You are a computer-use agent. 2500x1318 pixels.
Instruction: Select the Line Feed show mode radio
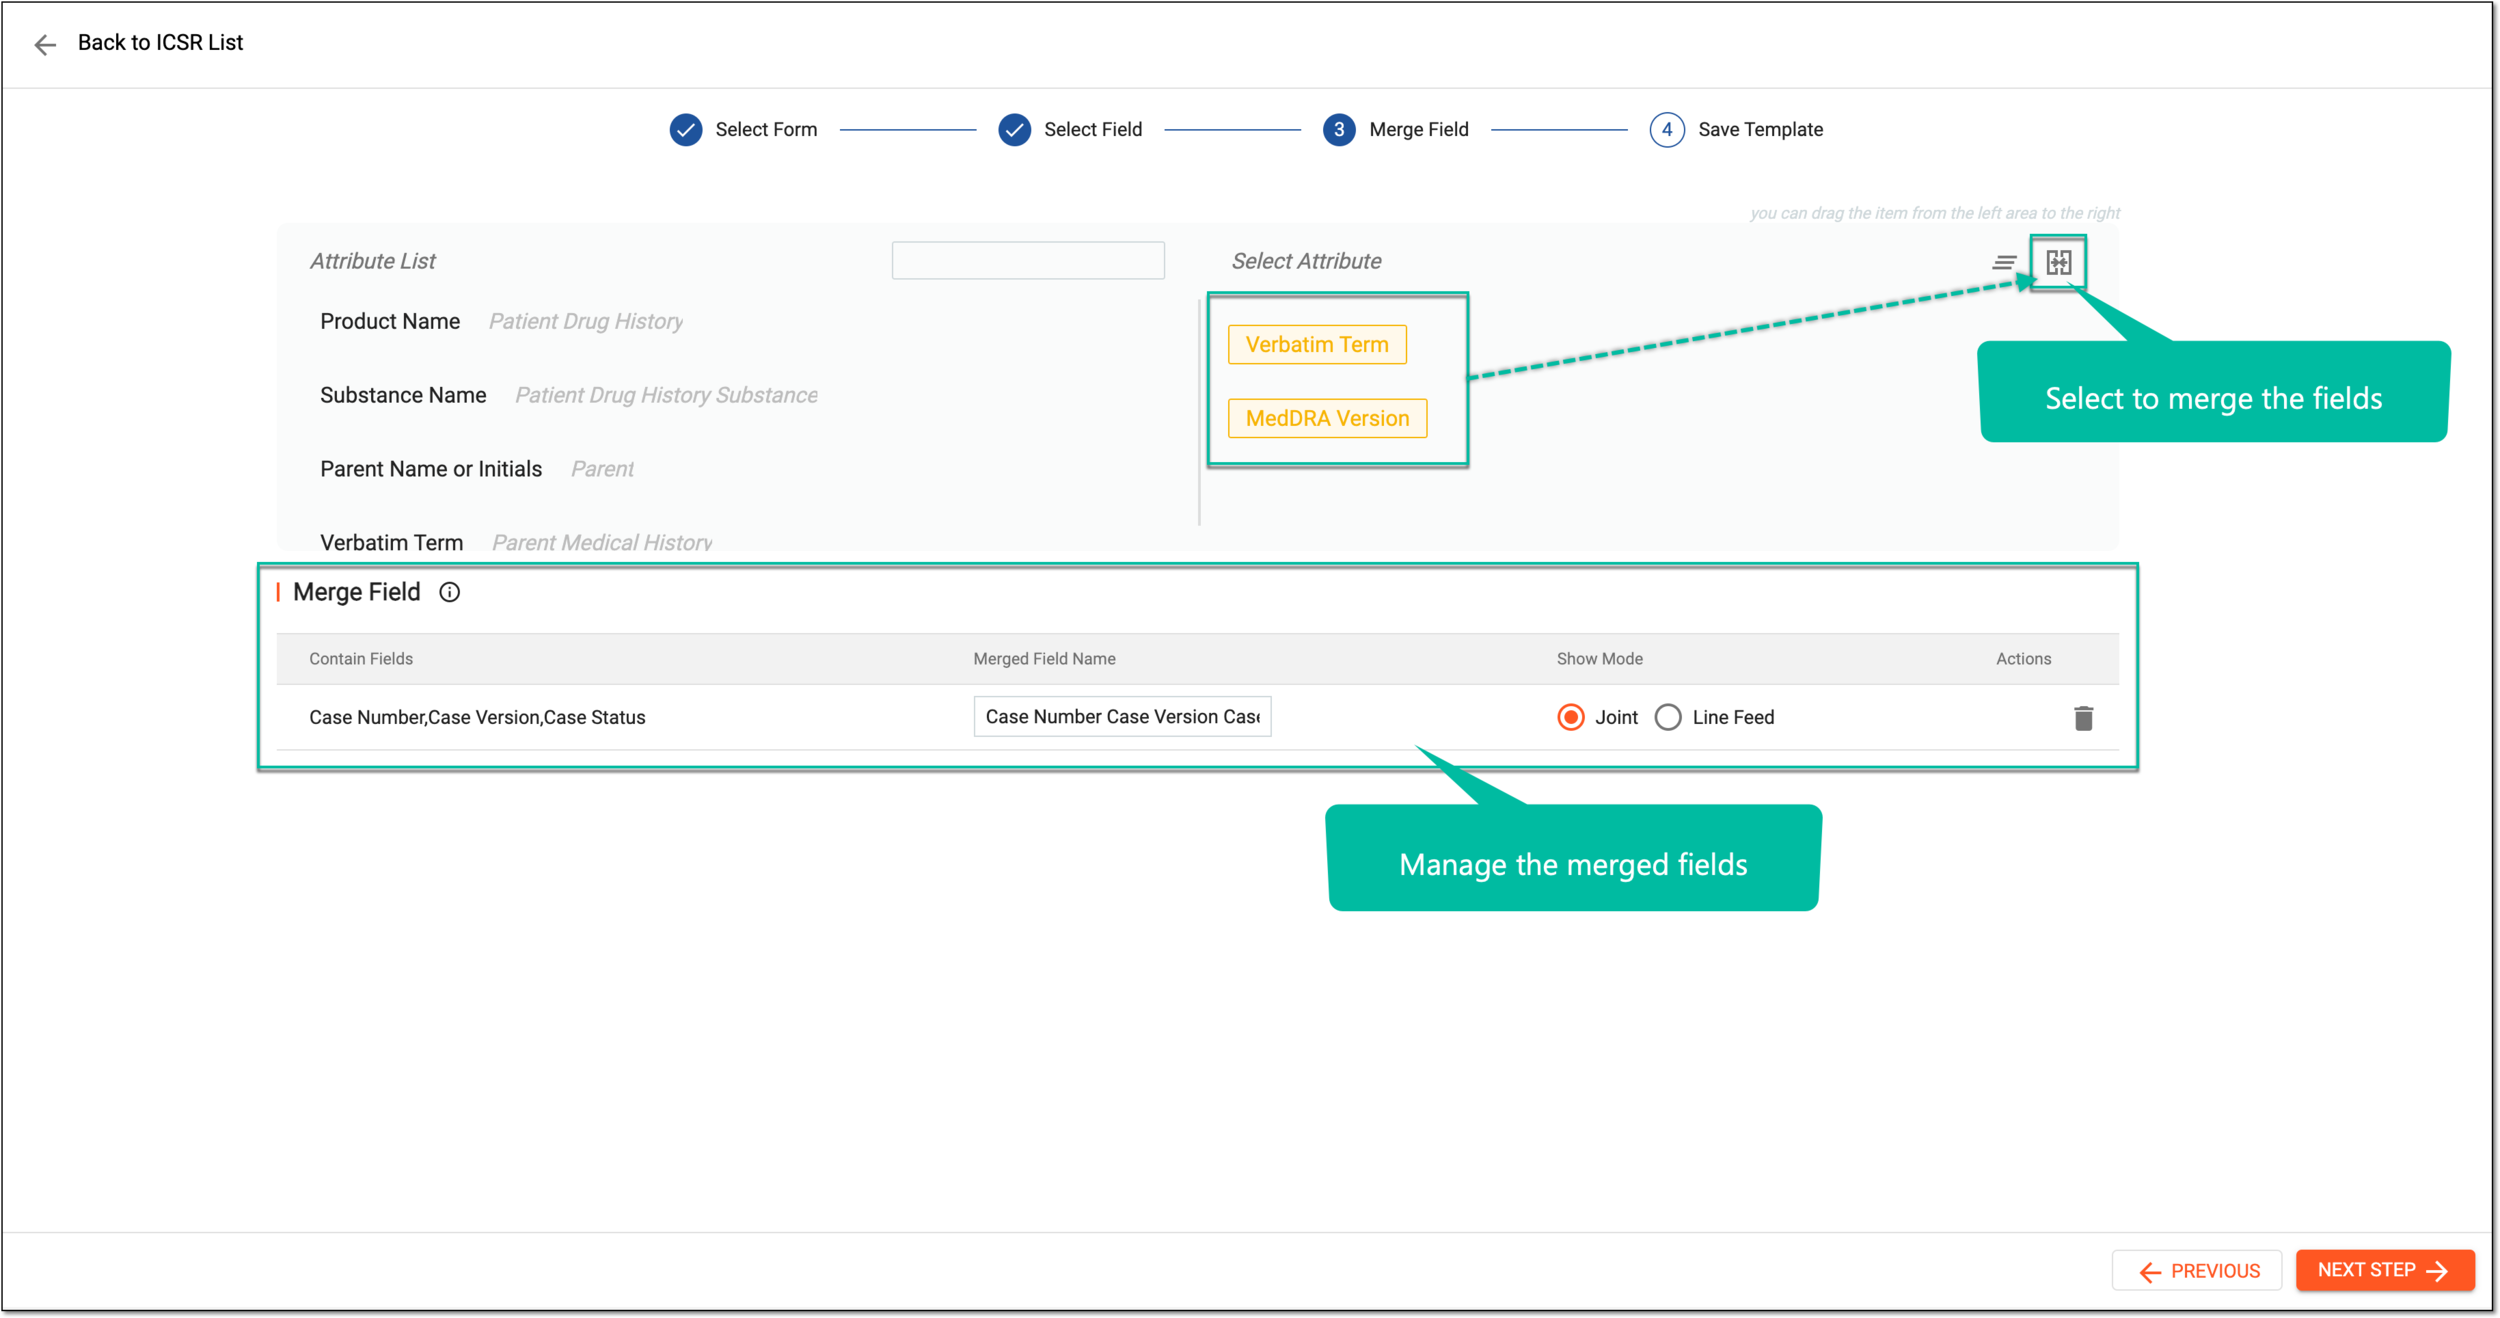click(x=1668, y=717)
